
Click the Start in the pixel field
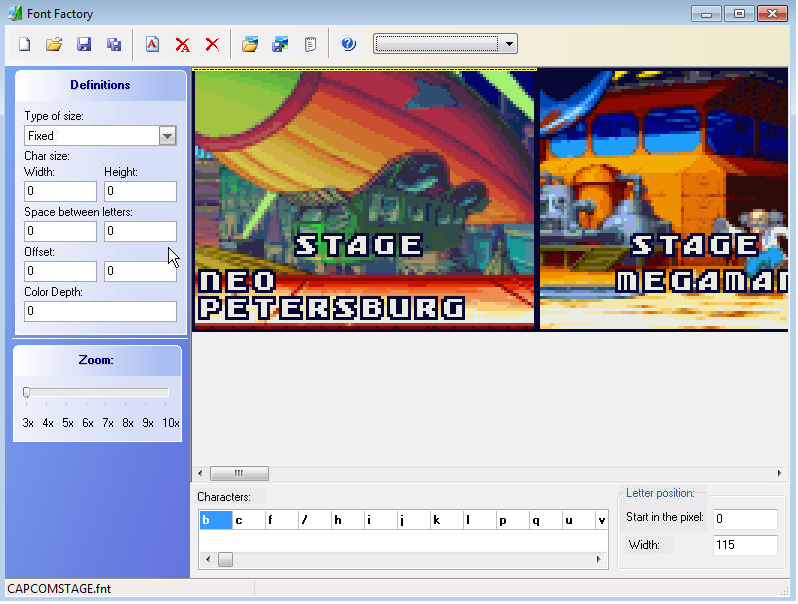tap(745, 519)
